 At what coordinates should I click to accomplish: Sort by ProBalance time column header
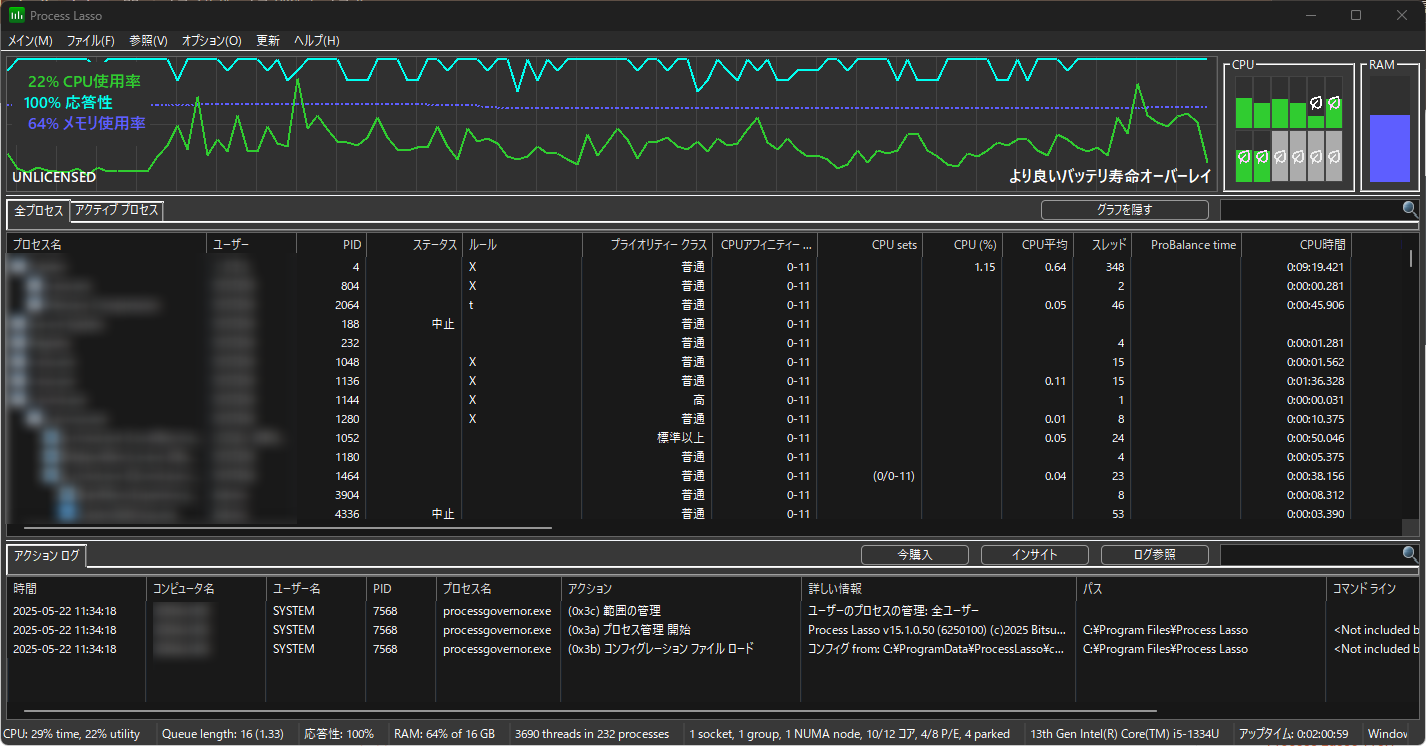1187,244
